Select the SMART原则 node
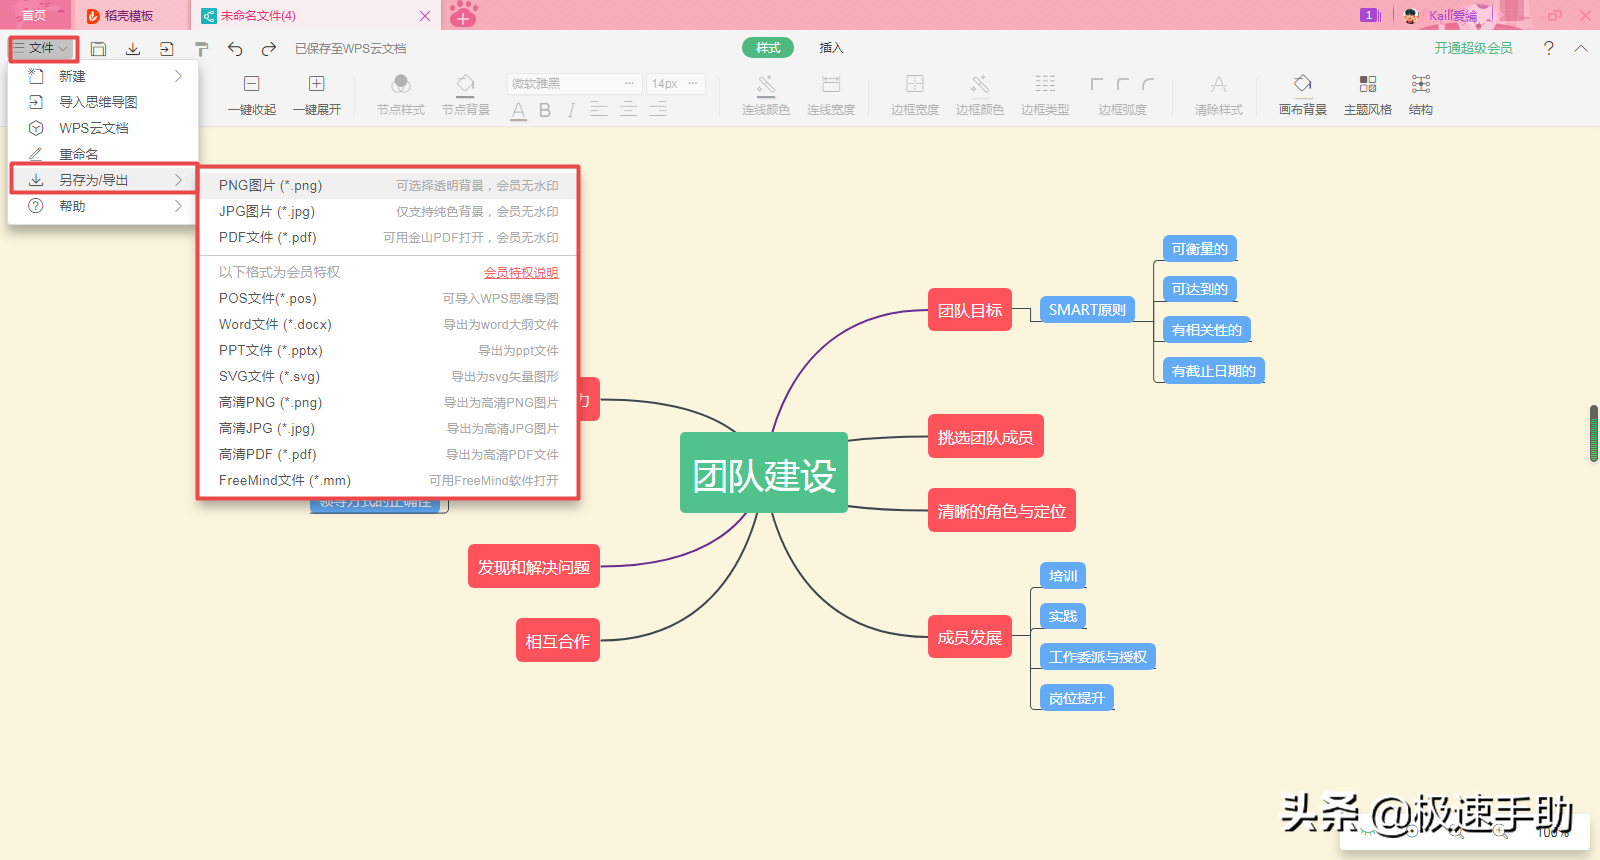Image resolution: width=1600 pixels, height=860 pixels. tap(1087, 310)
